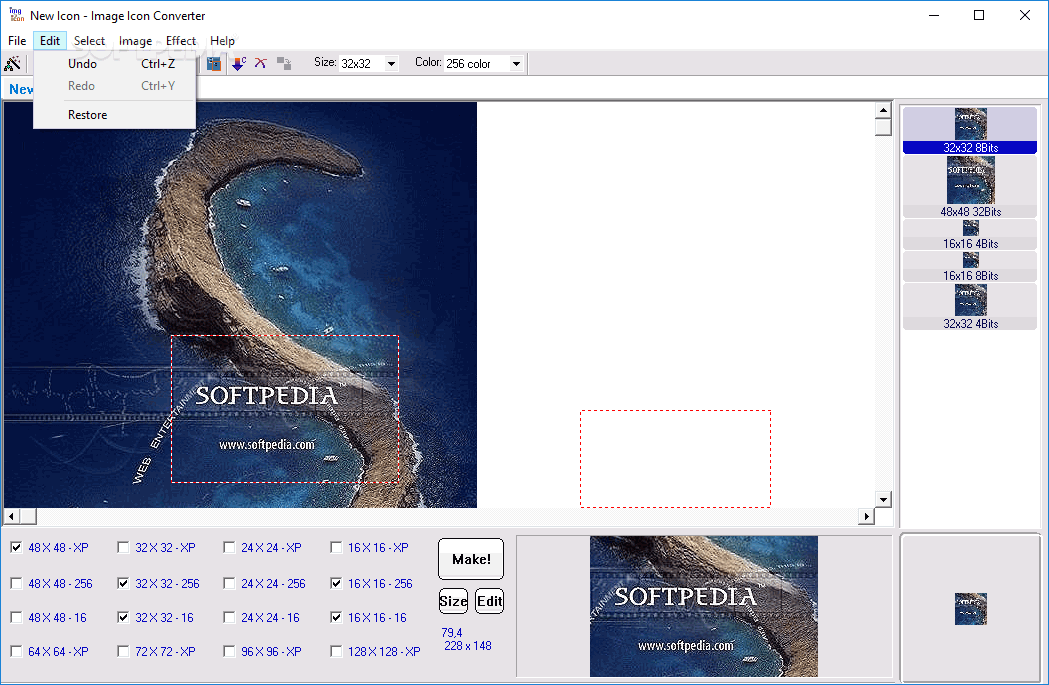Enable the 64X64 - XP checkbox

pyautogui.click(x=16, y=652)
